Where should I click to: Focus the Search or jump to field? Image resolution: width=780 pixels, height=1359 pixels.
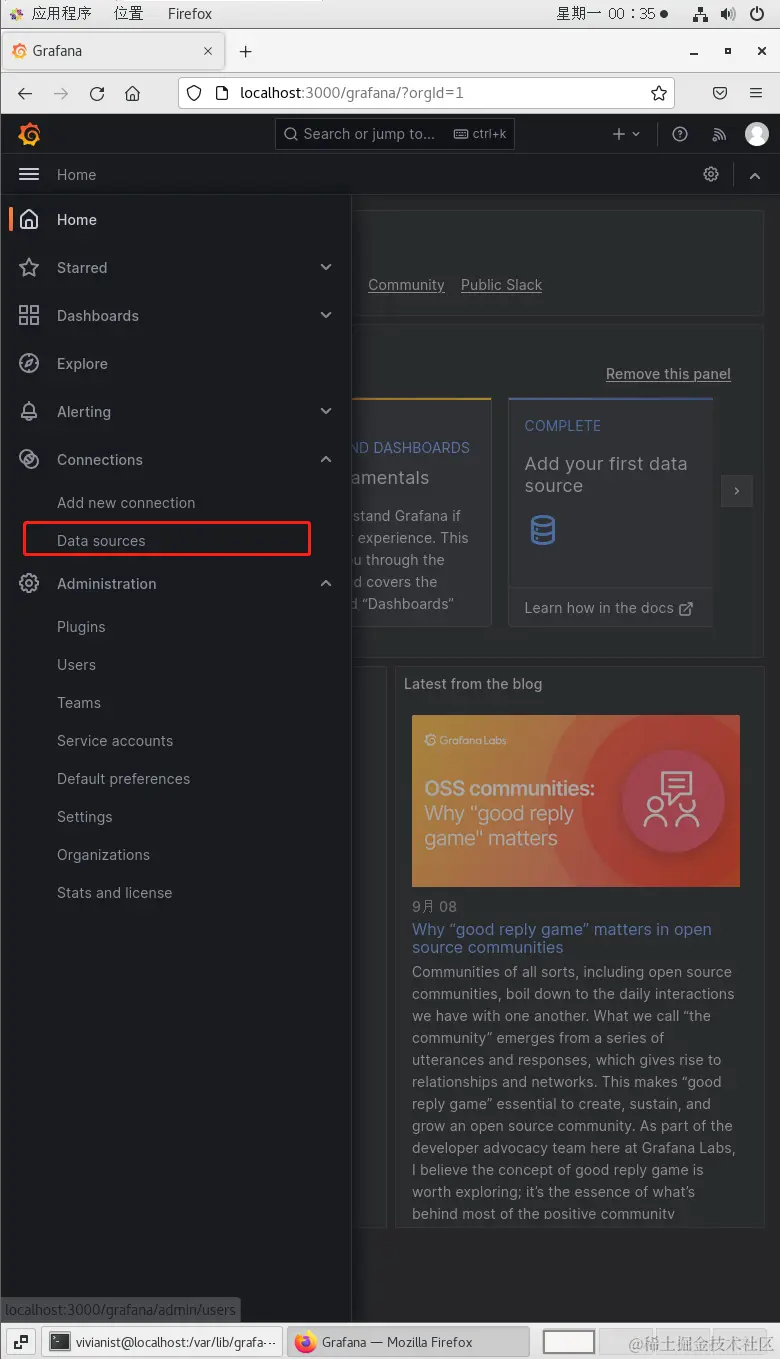(395, 134)
